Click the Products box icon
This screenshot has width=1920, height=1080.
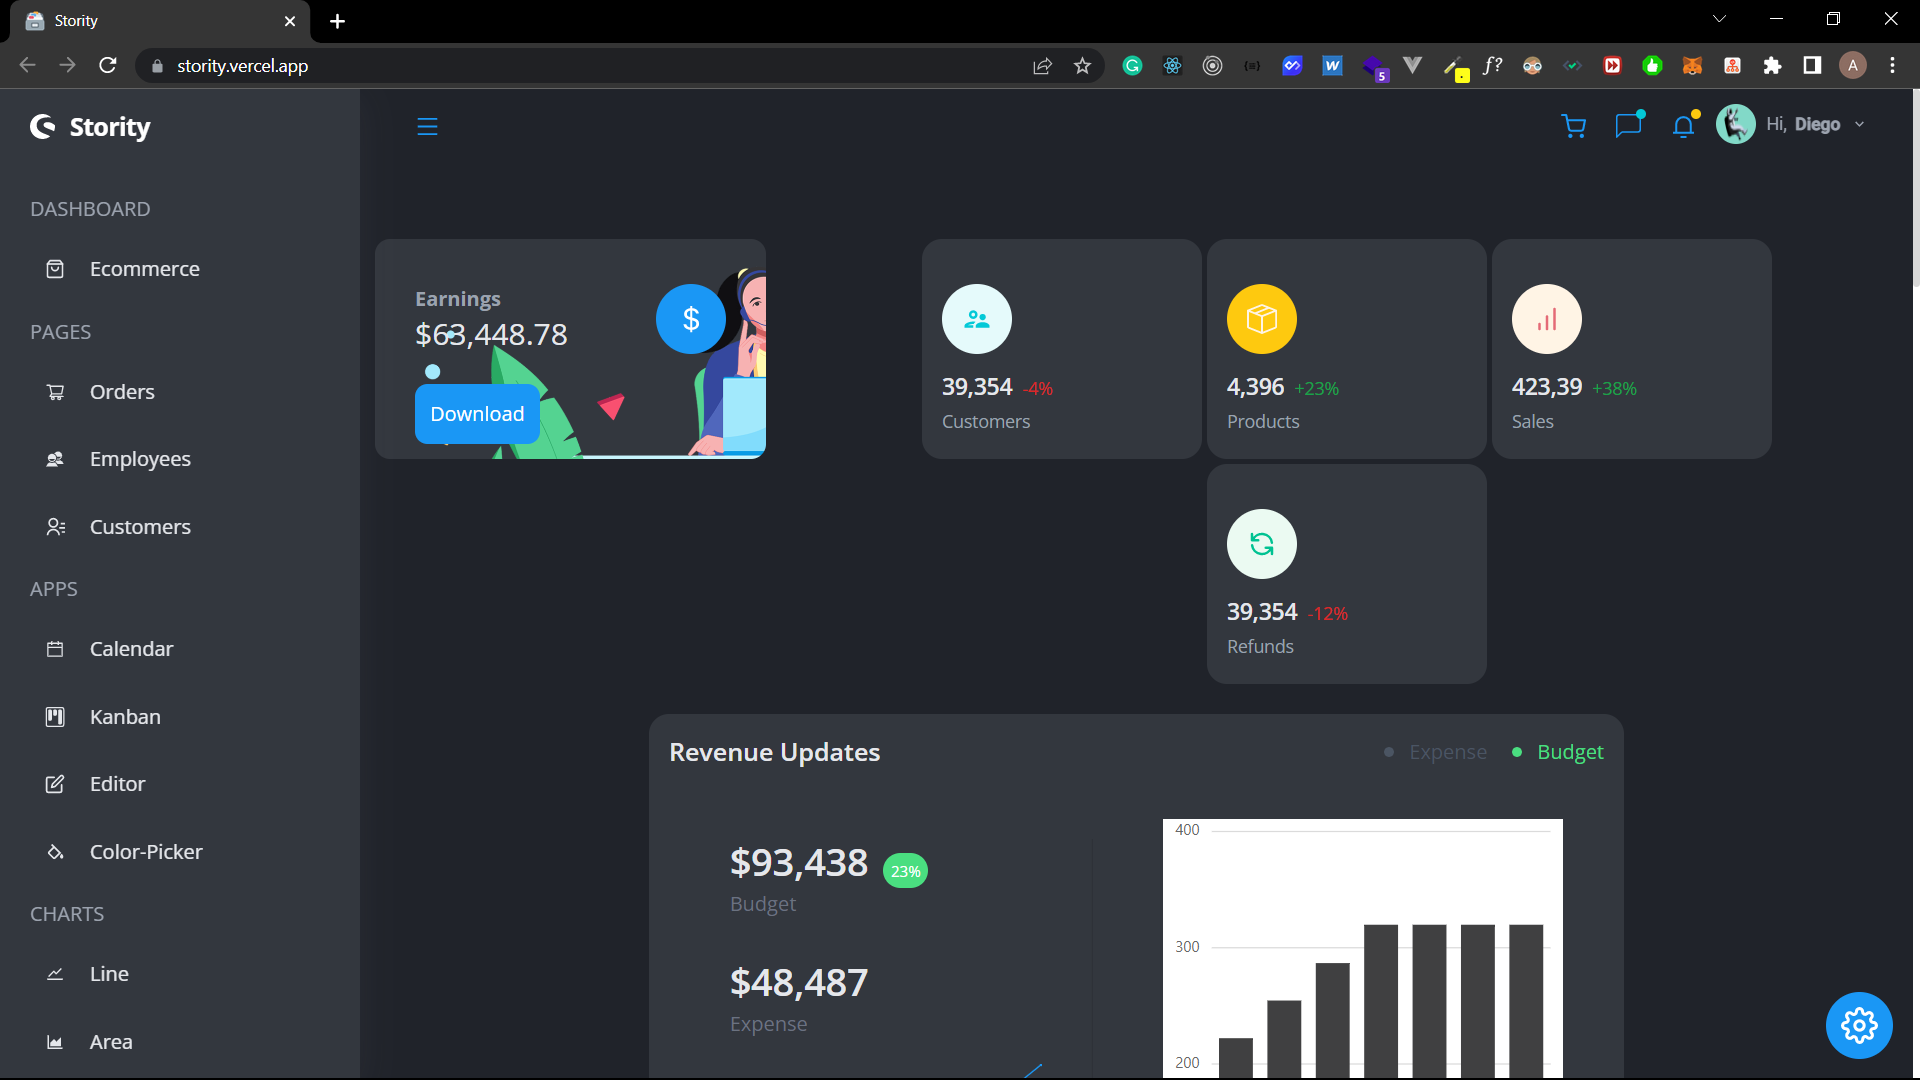tap(1261, 319)
